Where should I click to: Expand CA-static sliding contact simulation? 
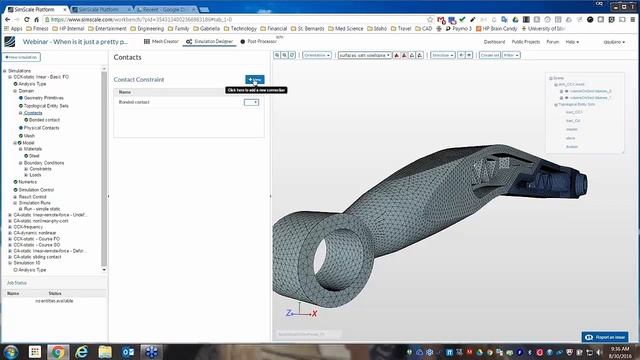click(x=10, y=257)
